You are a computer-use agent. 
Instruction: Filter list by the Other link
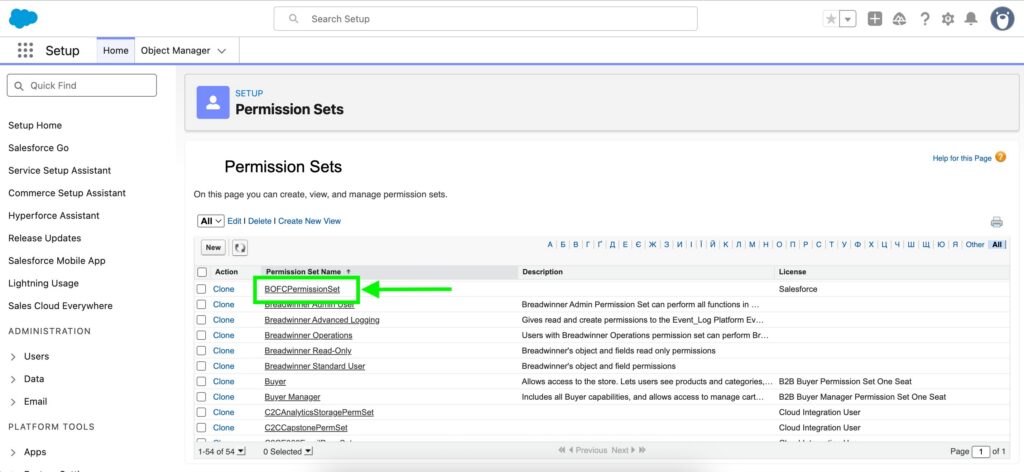975,245
